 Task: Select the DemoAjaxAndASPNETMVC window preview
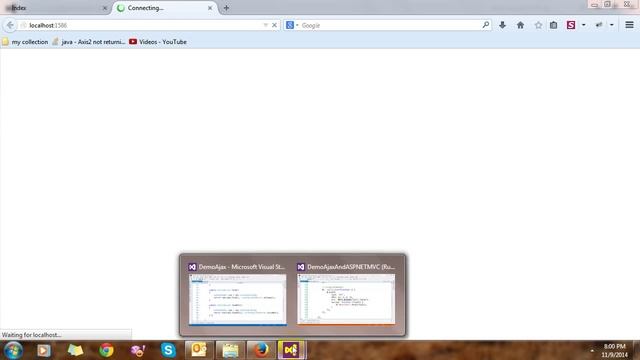[x=346, y=300]
